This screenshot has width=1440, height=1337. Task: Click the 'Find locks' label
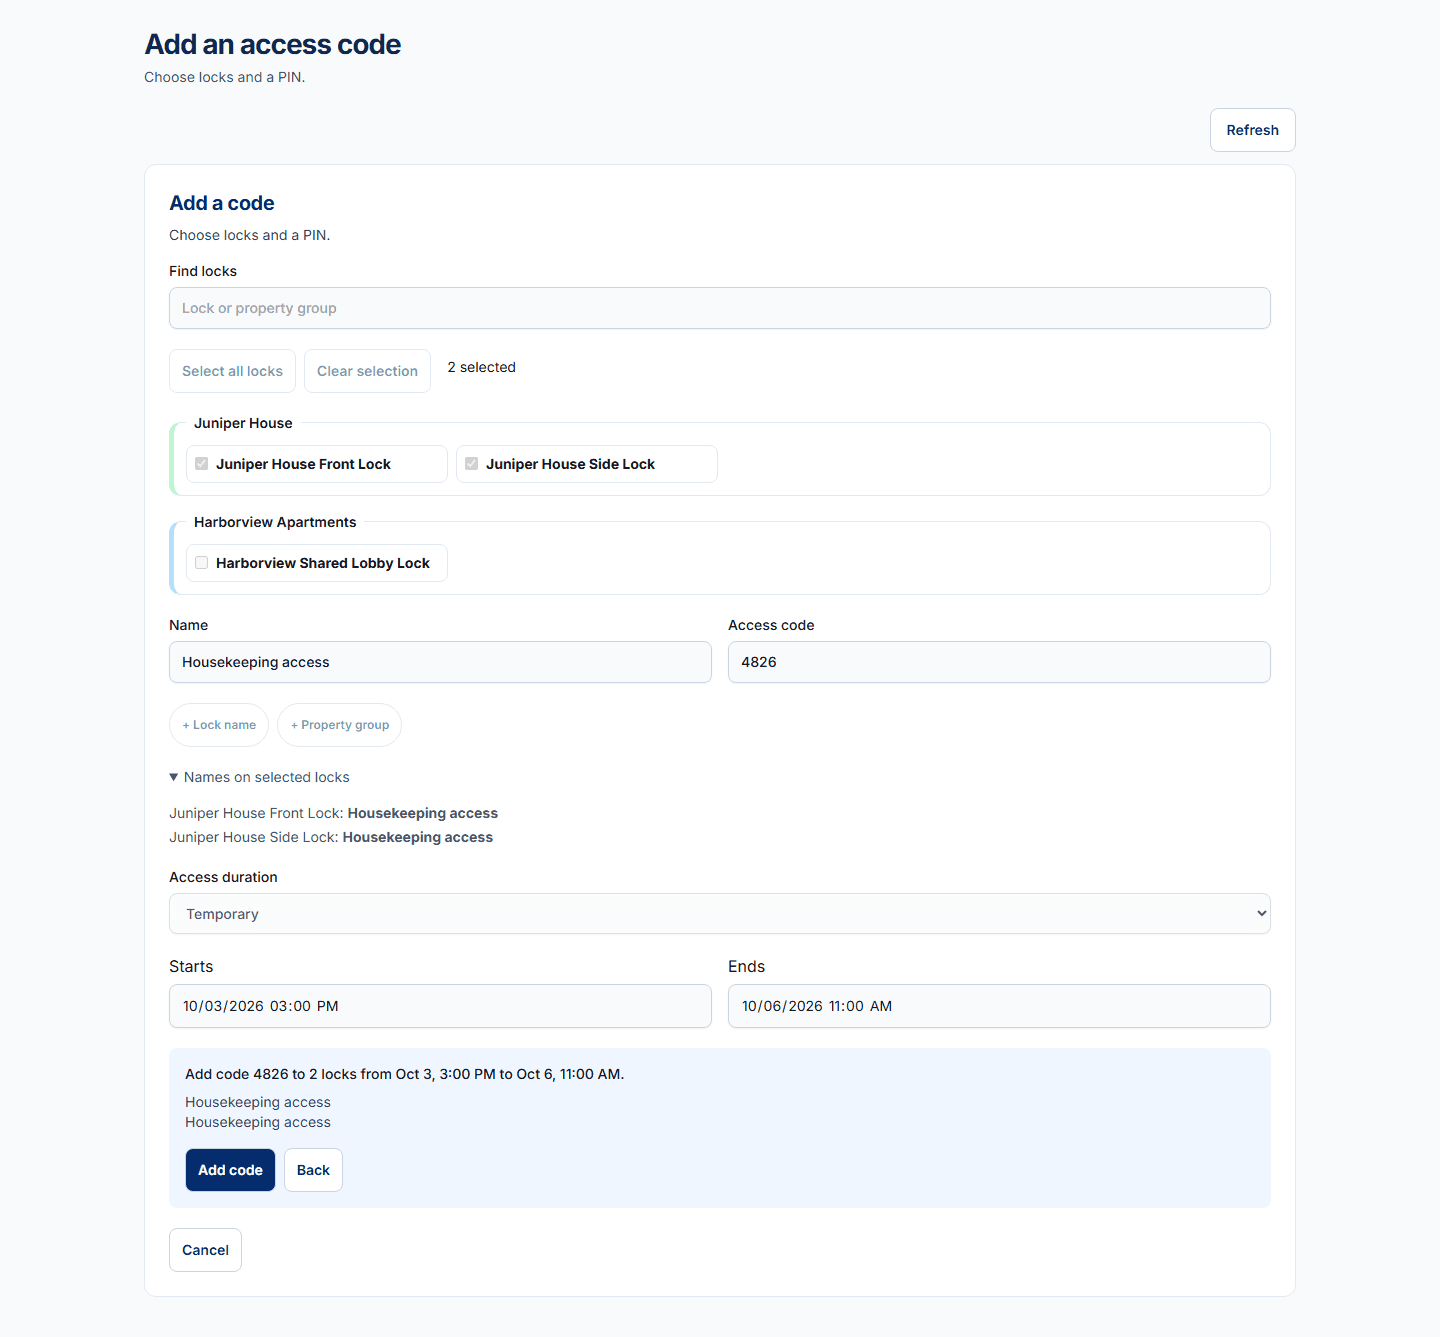click(x=203, y=271)
